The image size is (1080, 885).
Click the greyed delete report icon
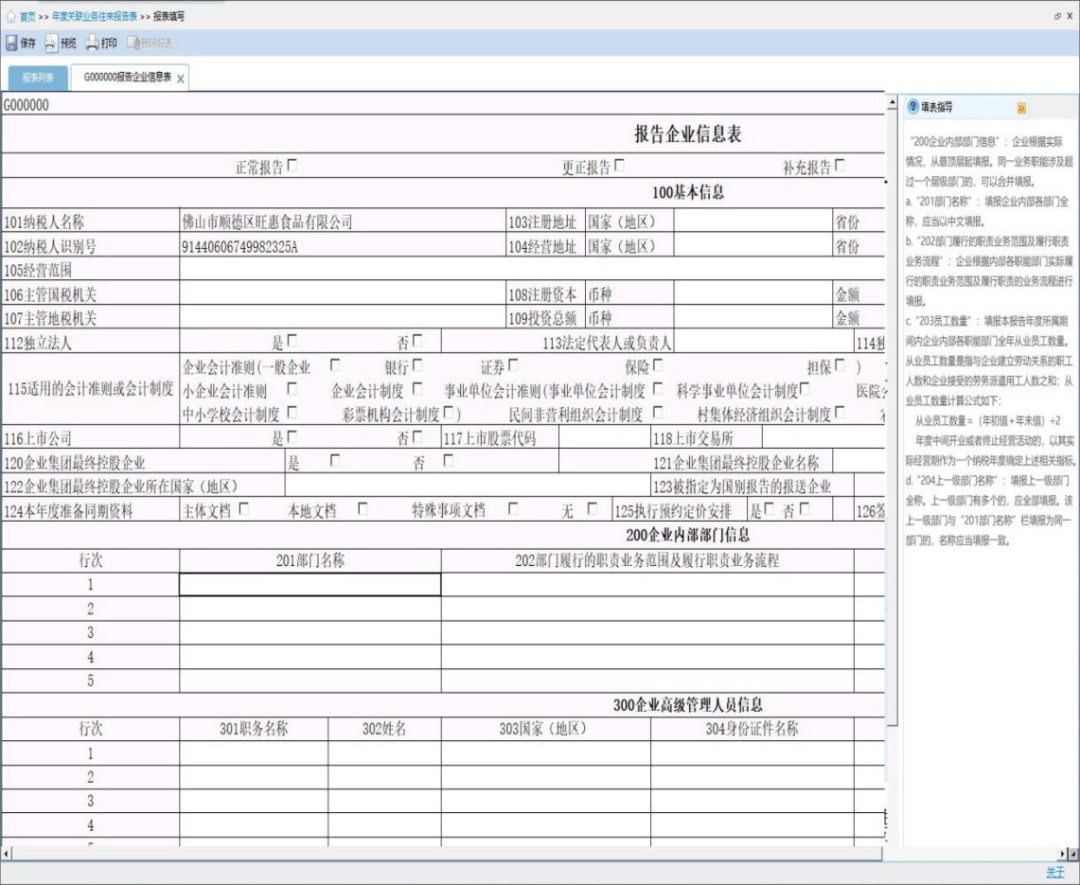(133, 43)
